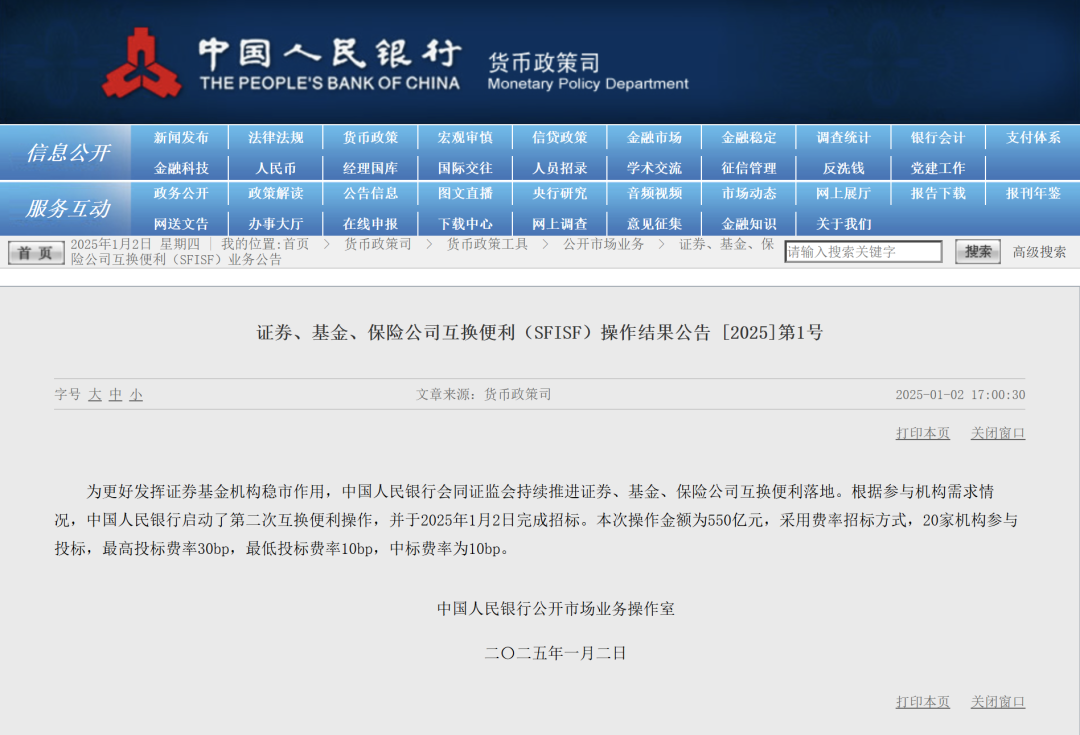Click 公开市场业务 breadcrumb link

[603, 244]
